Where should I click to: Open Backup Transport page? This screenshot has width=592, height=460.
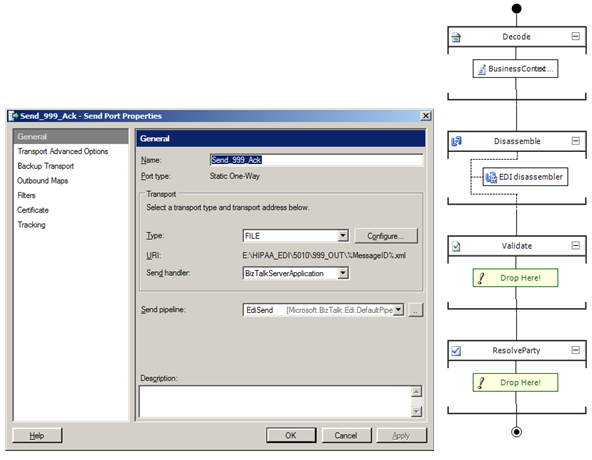pos(46,166)
